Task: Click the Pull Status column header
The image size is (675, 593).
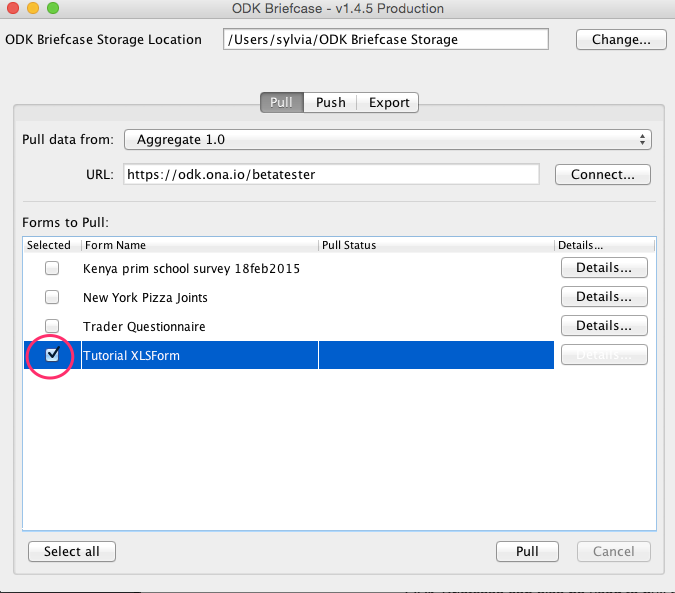Action: coord(436,245)
